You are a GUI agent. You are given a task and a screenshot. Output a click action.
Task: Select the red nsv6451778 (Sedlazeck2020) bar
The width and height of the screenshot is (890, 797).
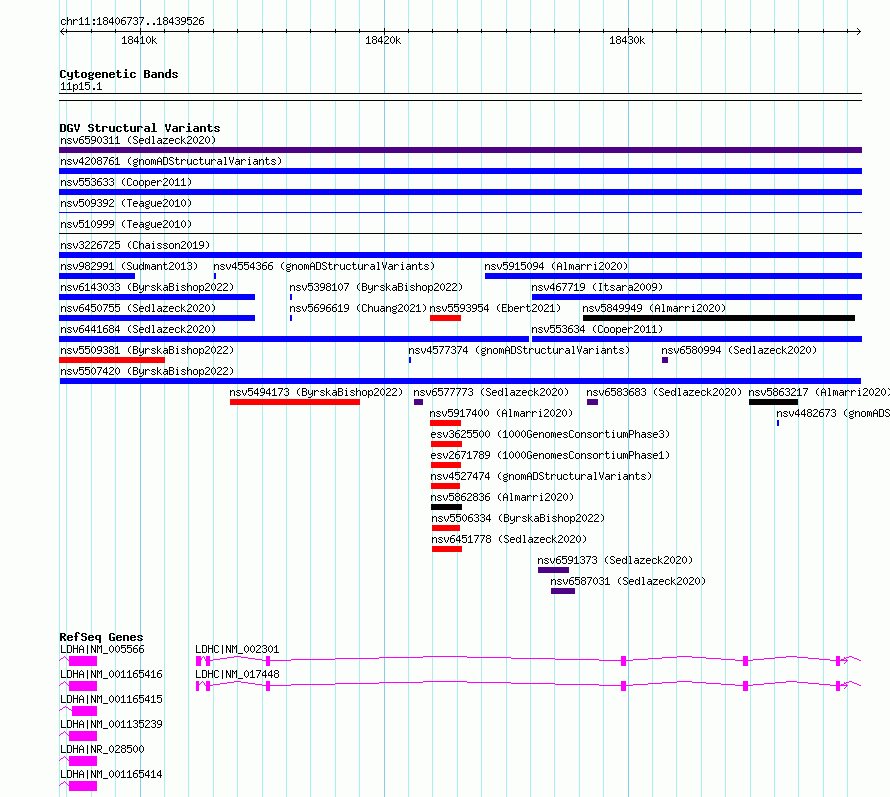pos(447,549)
